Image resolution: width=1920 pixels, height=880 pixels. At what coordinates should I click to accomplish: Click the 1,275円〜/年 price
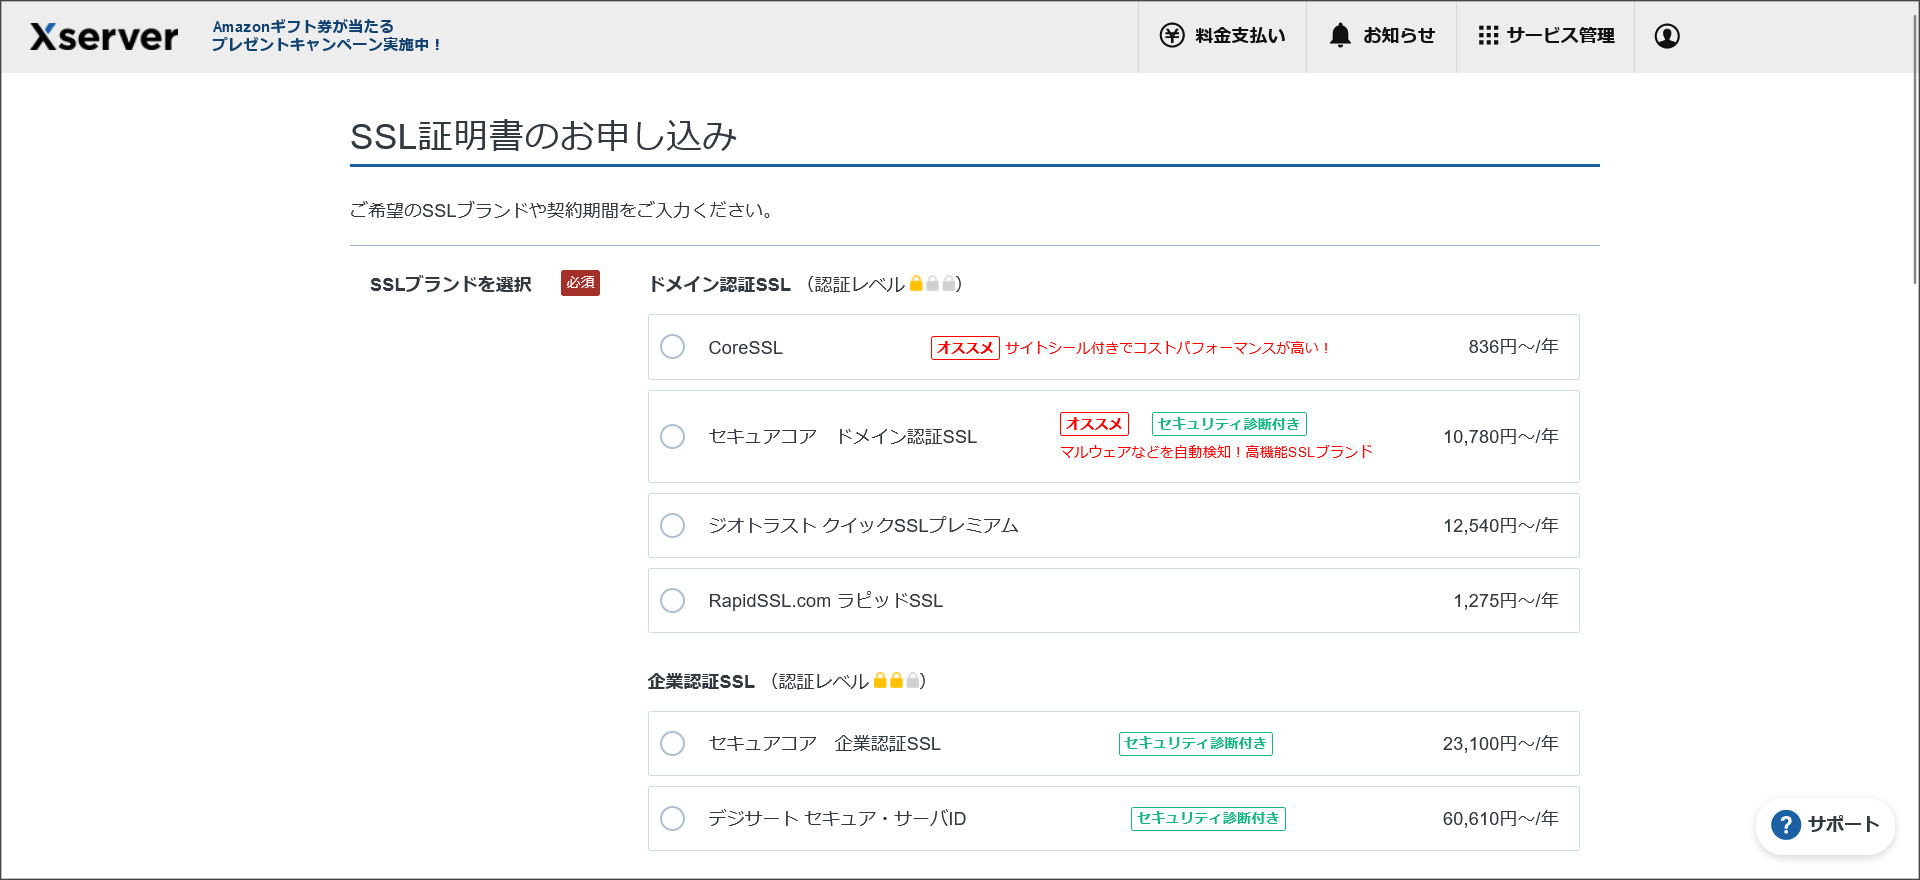coord(1506,601)
